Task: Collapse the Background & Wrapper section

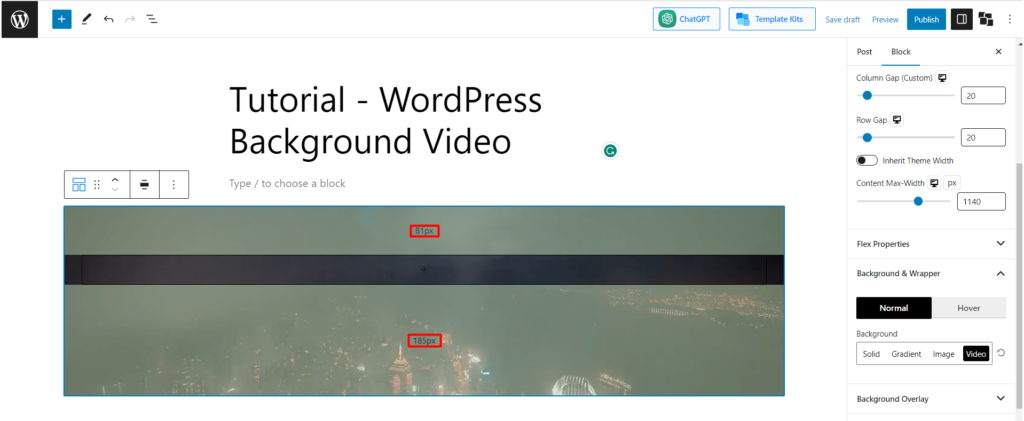Action: click(x=931, y=273)
